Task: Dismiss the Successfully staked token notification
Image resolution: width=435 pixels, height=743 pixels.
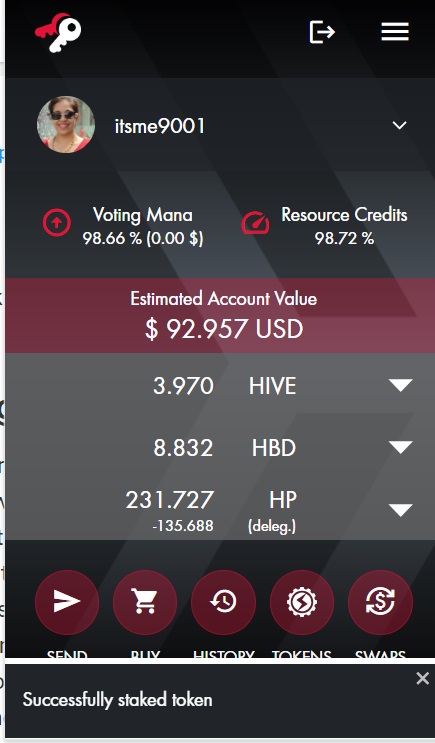Action: pos(422,679)
